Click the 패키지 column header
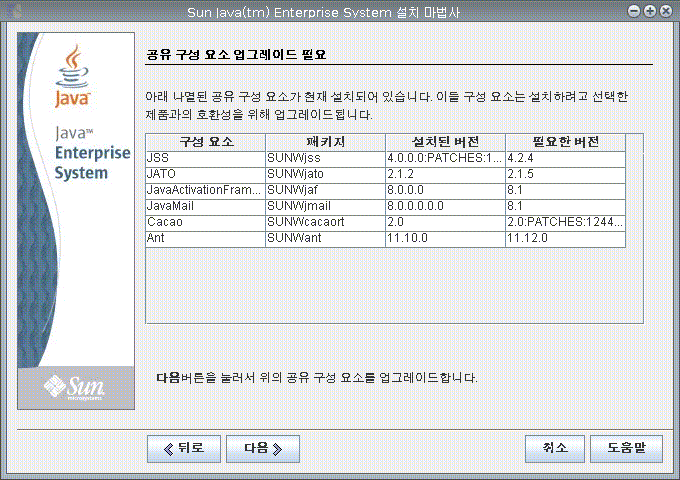 [x=325, y=142]
